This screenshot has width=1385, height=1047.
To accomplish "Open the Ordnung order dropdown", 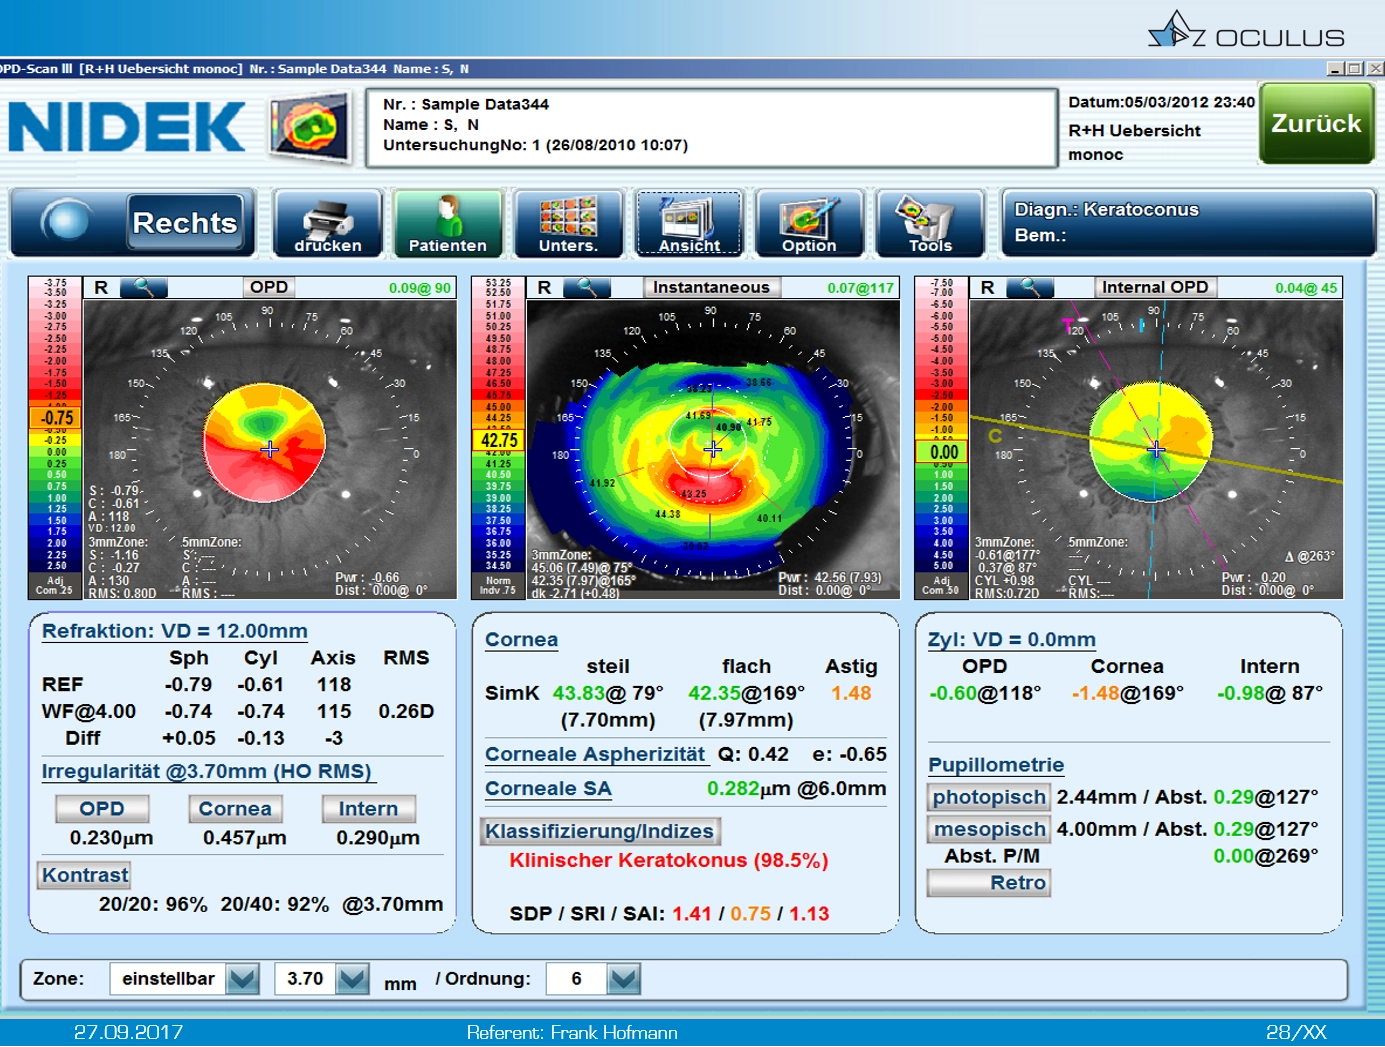I will [x=623, y=979].
